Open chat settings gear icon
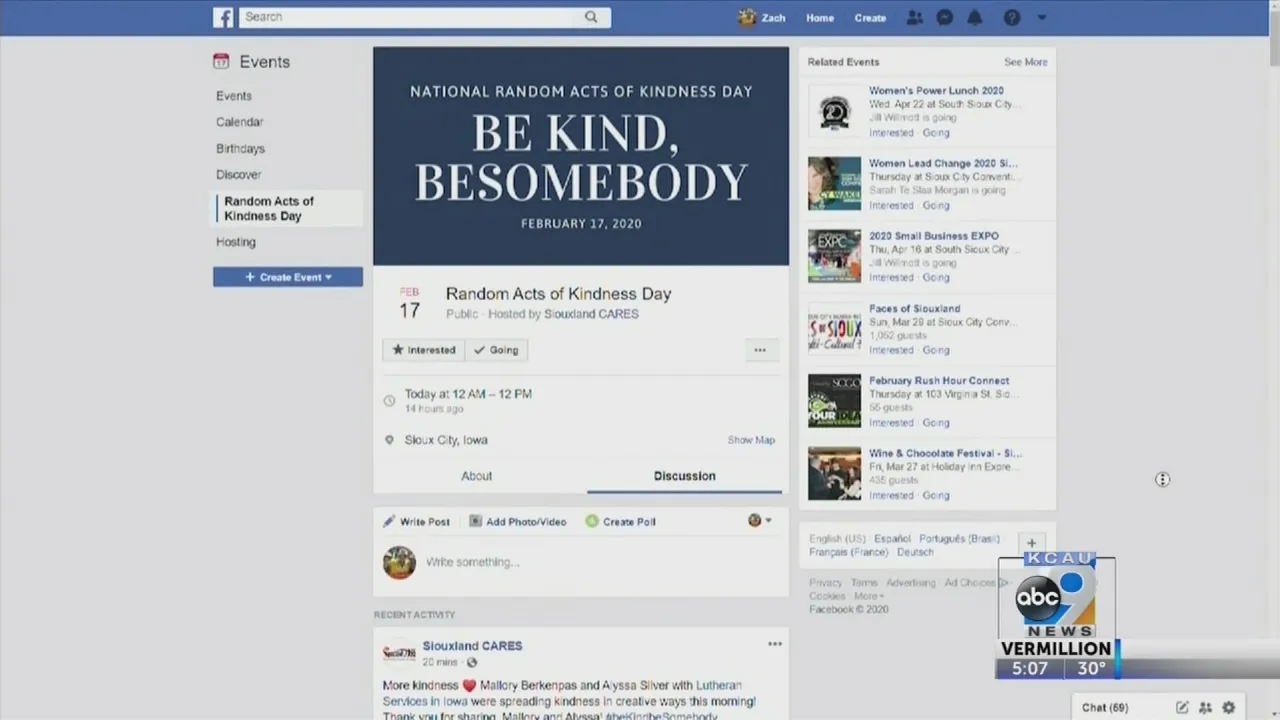The image size is (1280, 720). pyautogui.click(x=1229, y=707)
